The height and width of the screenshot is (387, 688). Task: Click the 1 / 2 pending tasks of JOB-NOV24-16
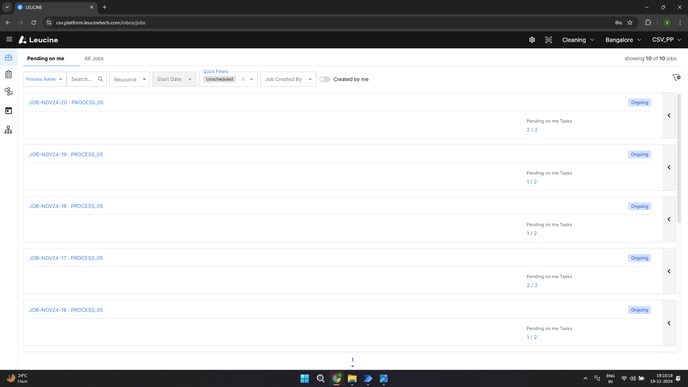pos(532,337)
